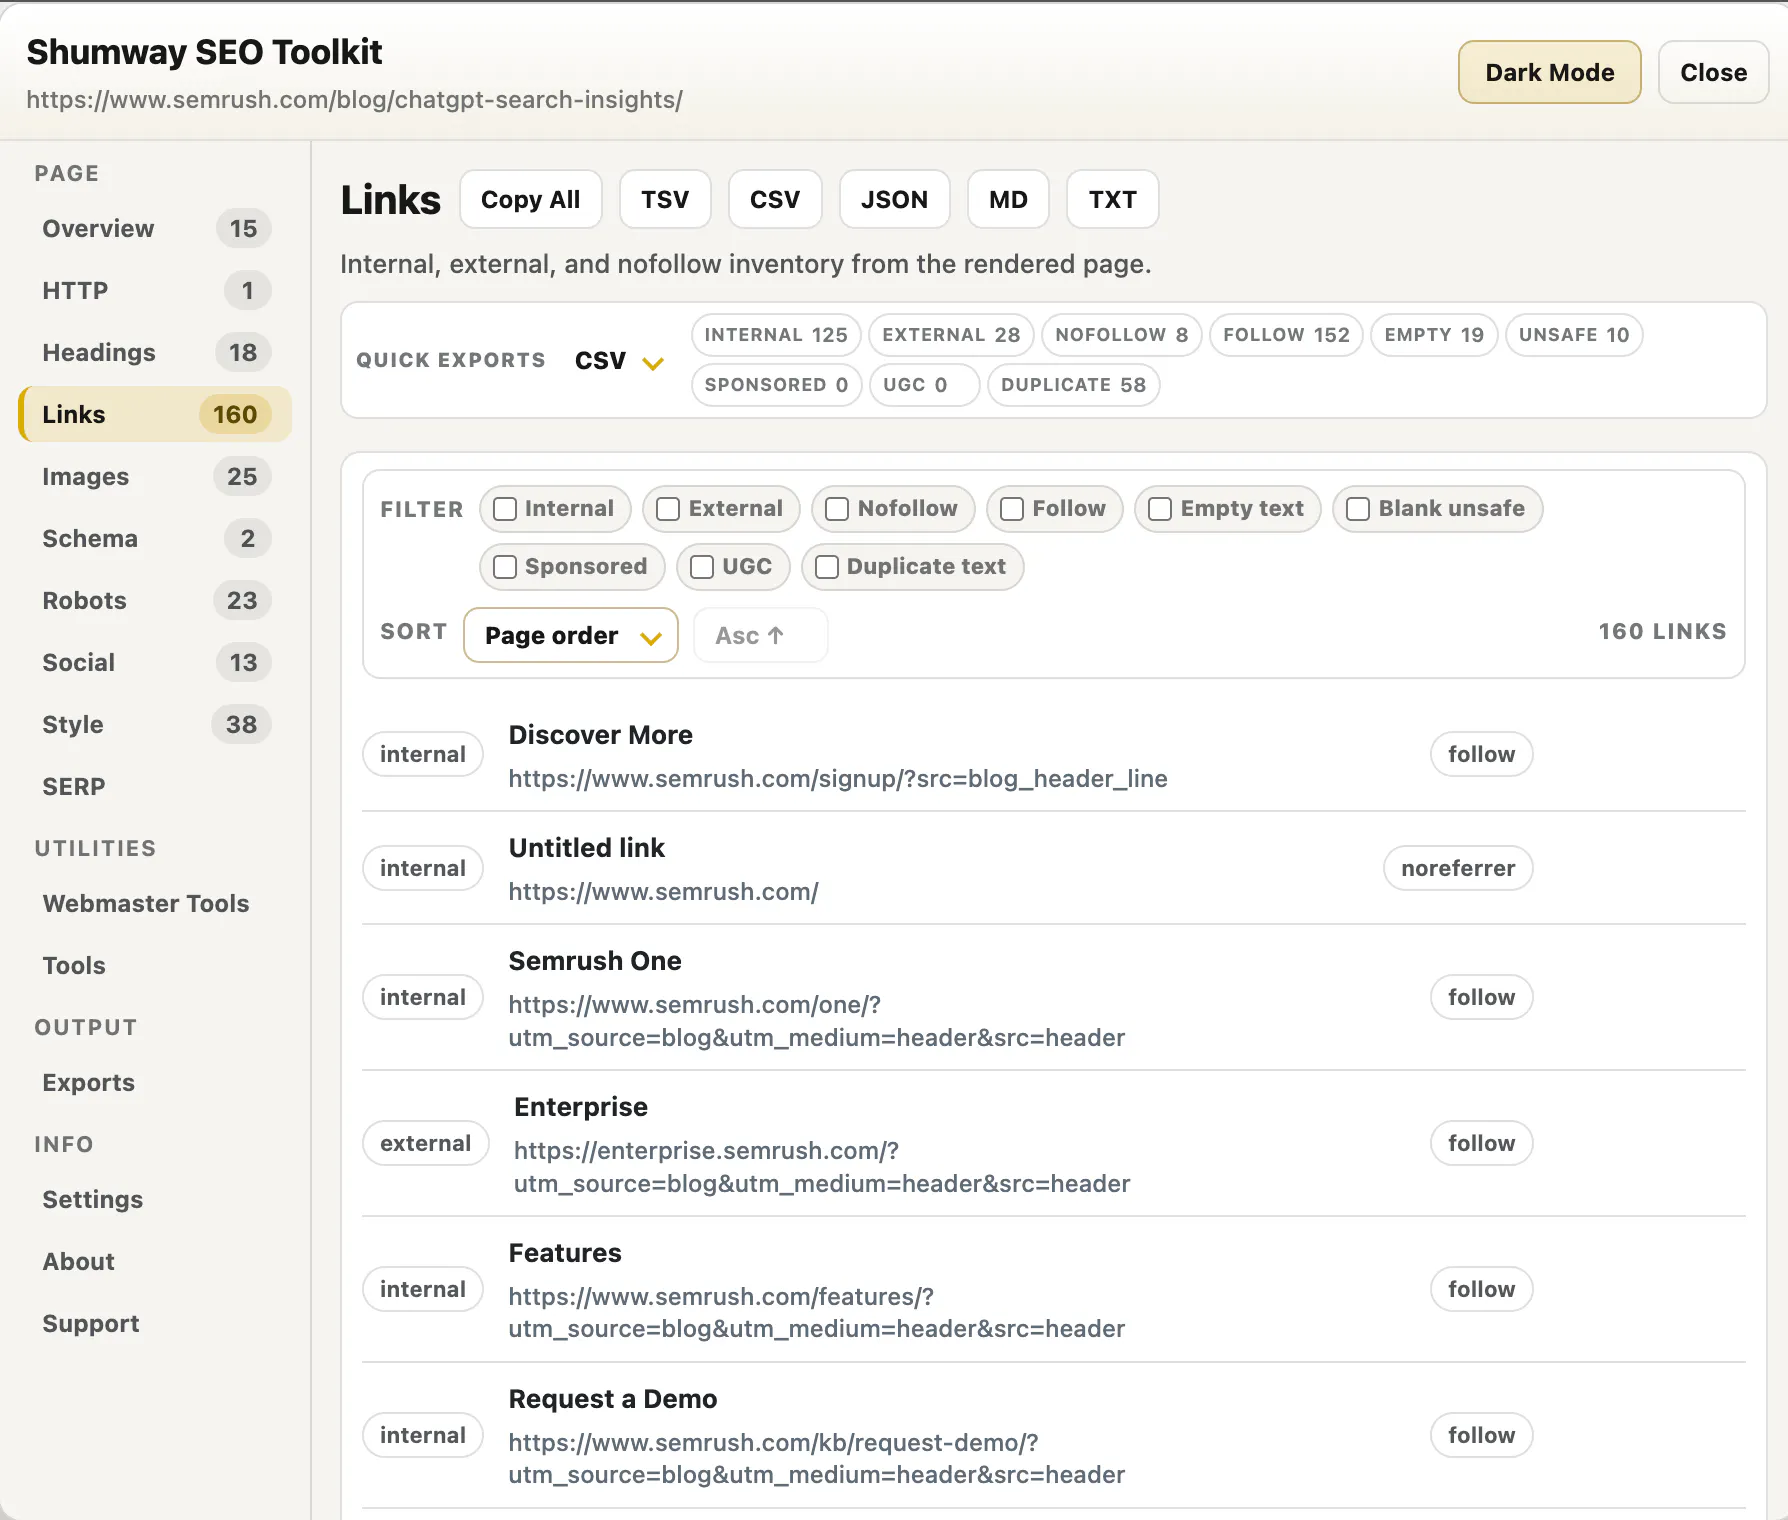
Task: Open the Semrush One link URL
Action: [816, 1021]
